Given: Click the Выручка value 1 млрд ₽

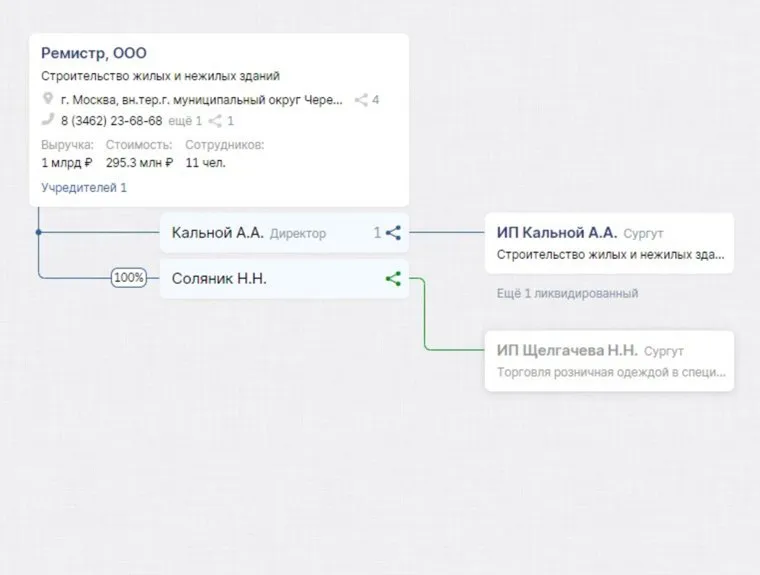Looking at the screenshot, I should [x=67, y=162].
